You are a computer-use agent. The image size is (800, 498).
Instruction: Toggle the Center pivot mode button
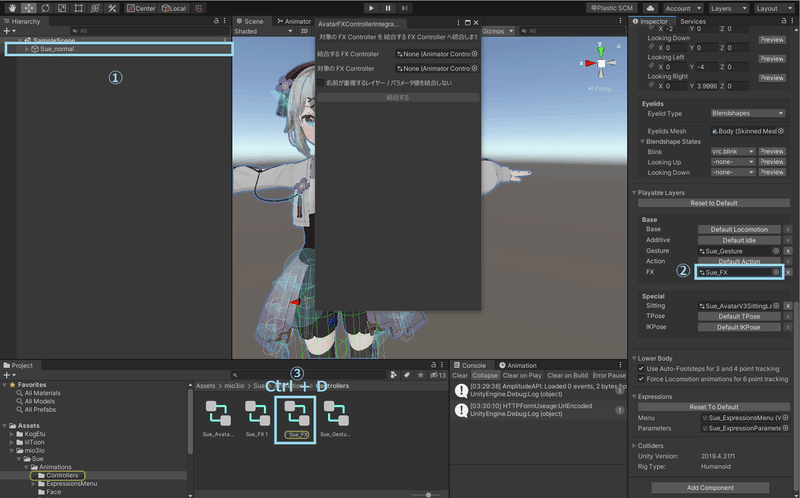(141, 8)
